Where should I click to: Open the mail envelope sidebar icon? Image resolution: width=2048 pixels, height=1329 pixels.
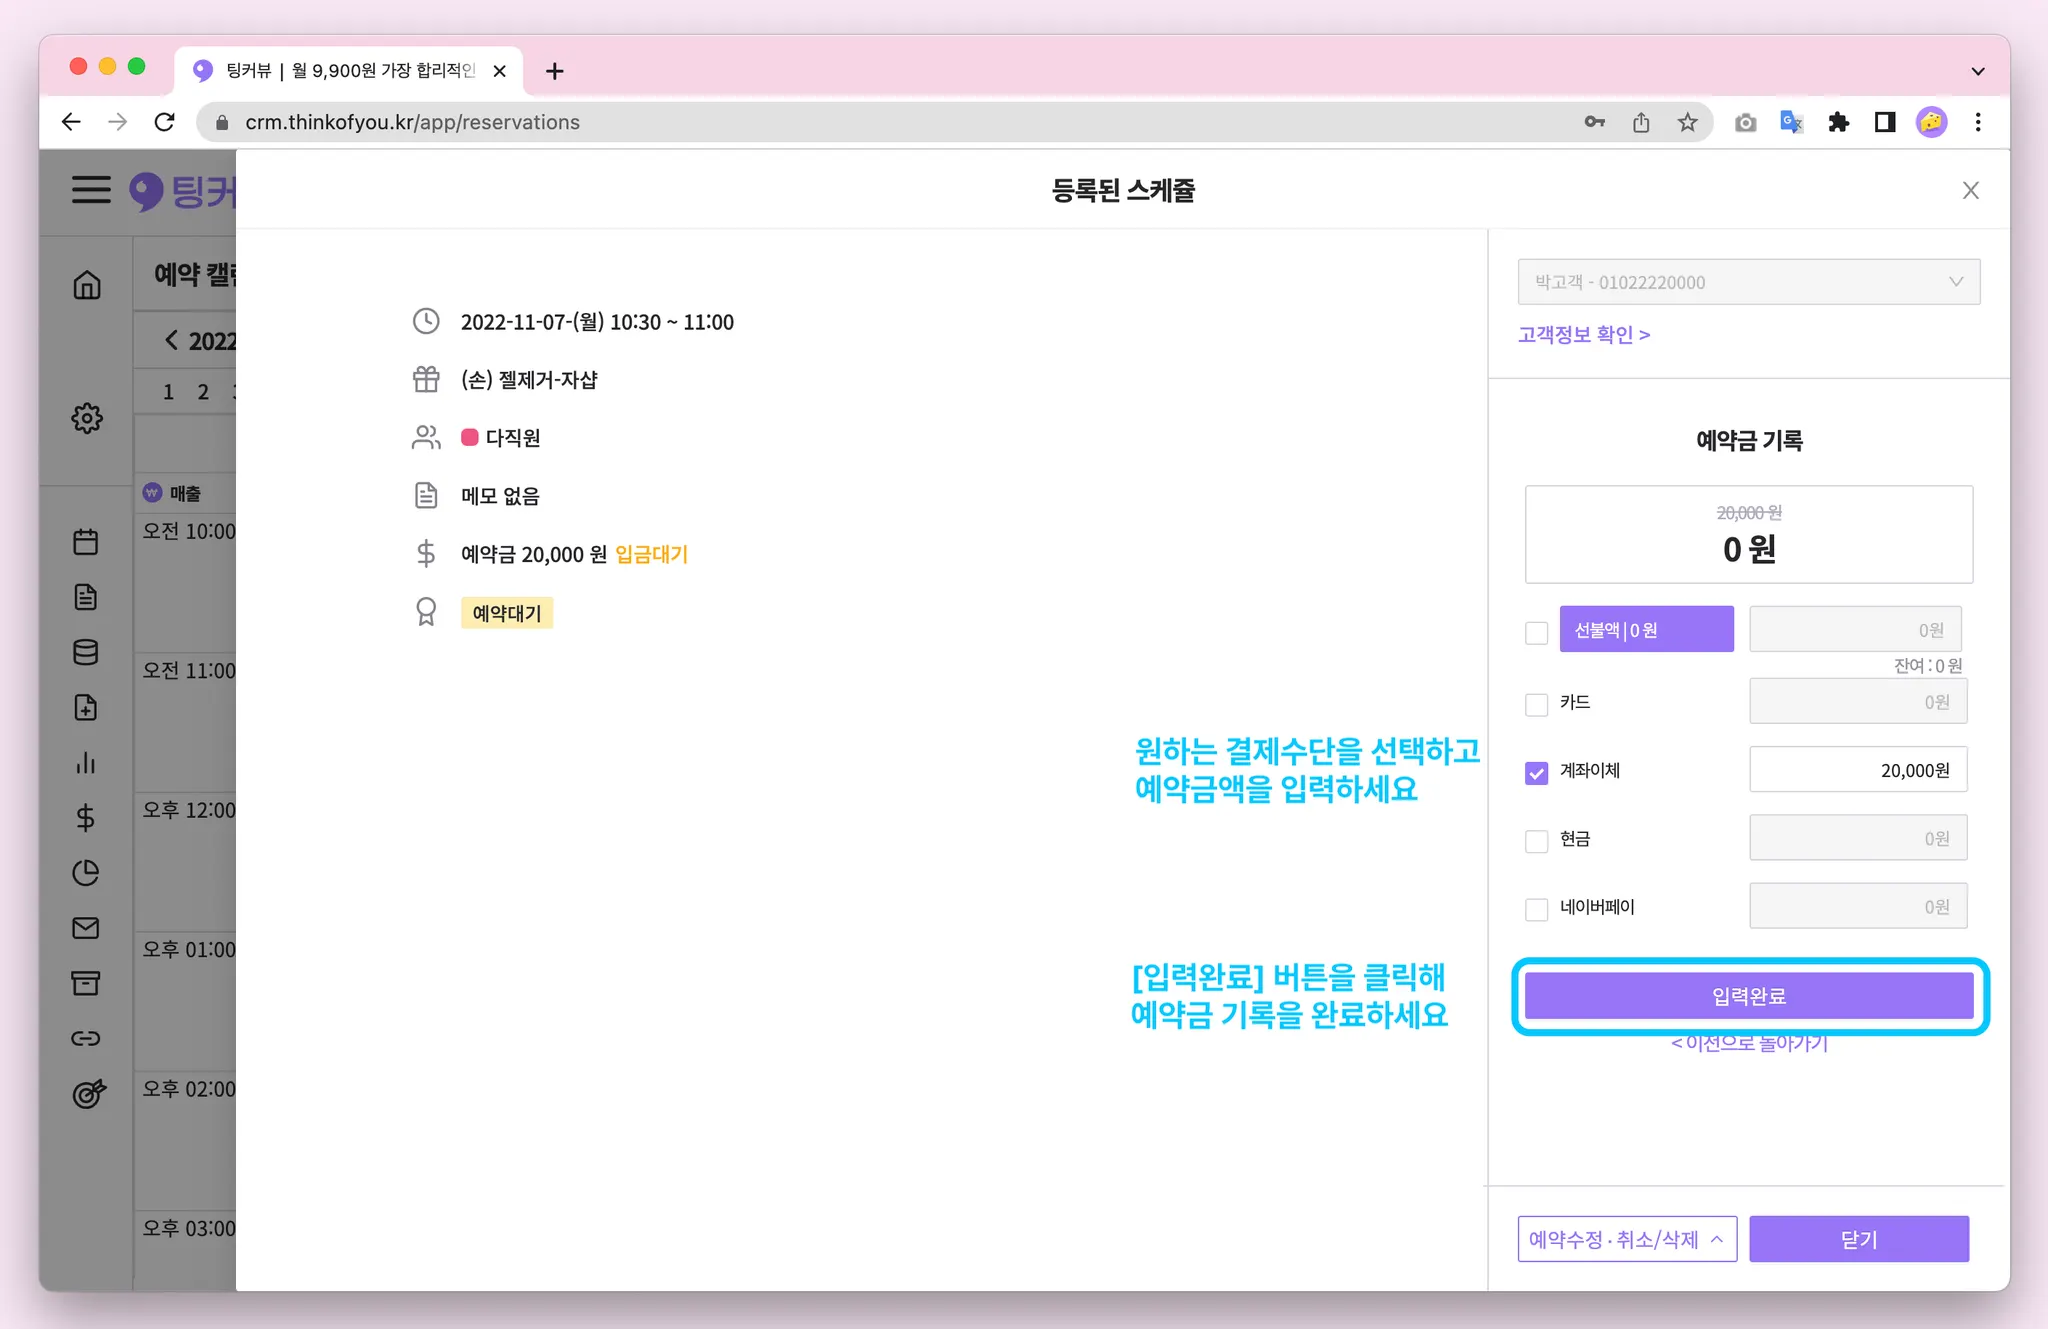pos(86,928)
